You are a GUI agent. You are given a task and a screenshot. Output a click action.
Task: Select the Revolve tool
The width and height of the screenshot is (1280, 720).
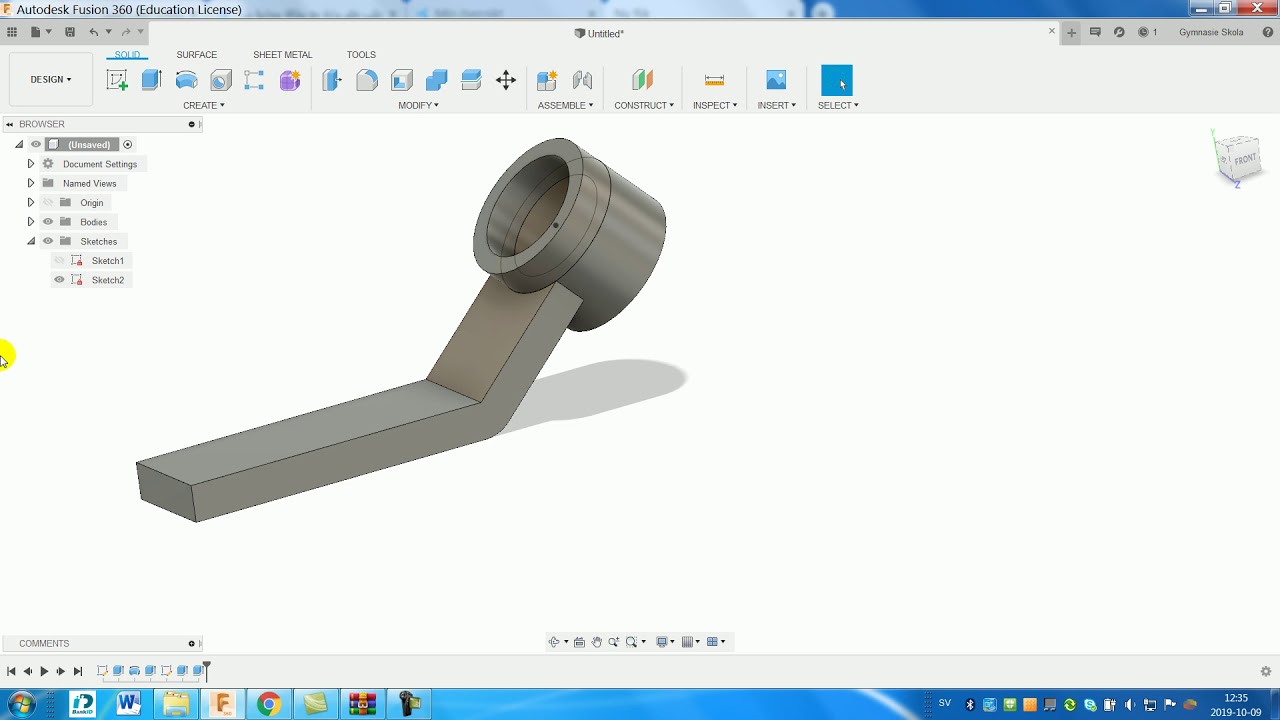click(x=186, y=80)
